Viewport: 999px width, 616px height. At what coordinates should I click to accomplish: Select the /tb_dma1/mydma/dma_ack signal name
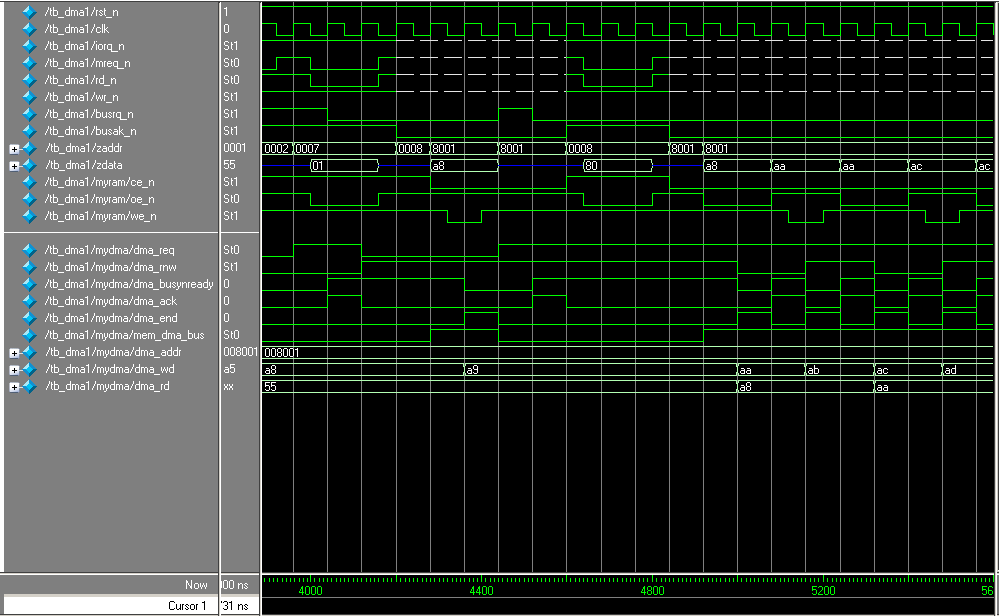coord(109,301)
